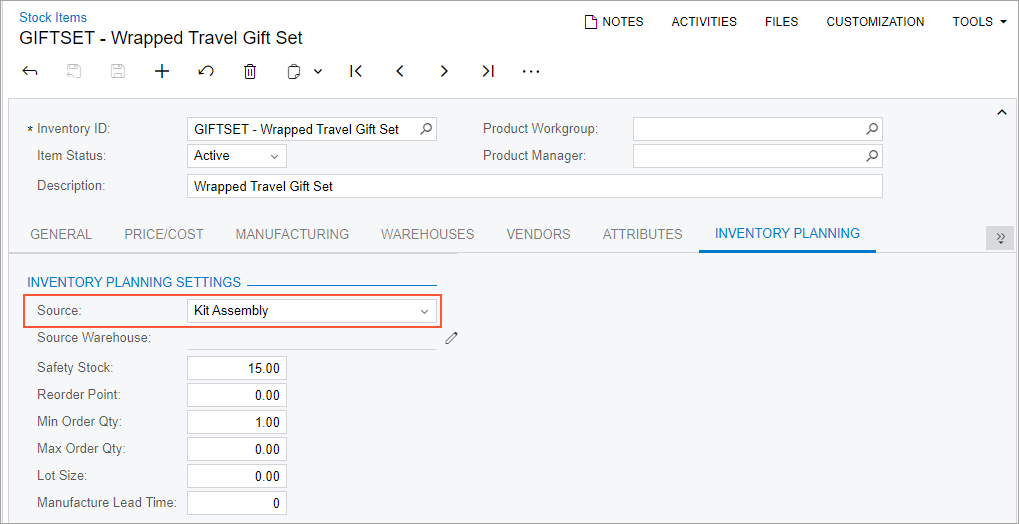
Task: Undo changes with the cancel icon
Action: pyautogui.click(x=206, y=72)
